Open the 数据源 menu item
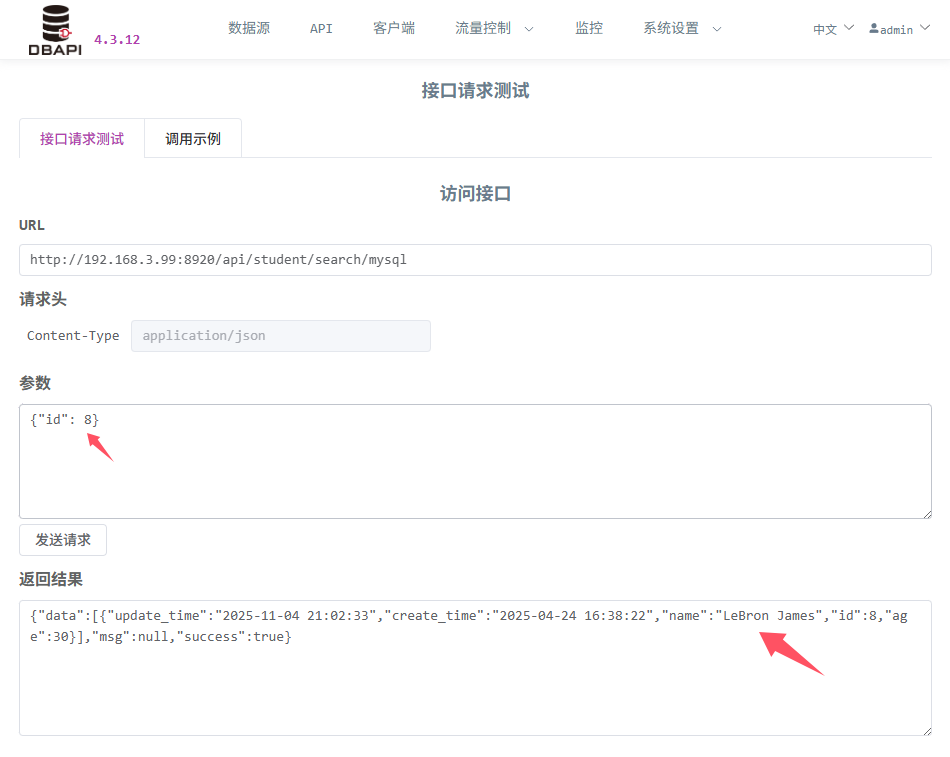Viewport: 950px width, 757px height. [249, 28]
